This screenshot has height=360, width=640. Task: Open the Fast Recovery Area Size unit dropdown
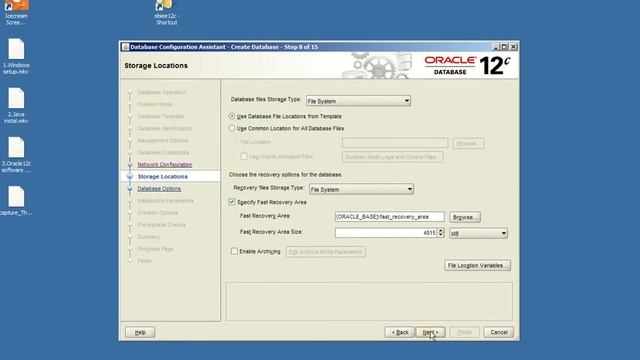point(478,233)
